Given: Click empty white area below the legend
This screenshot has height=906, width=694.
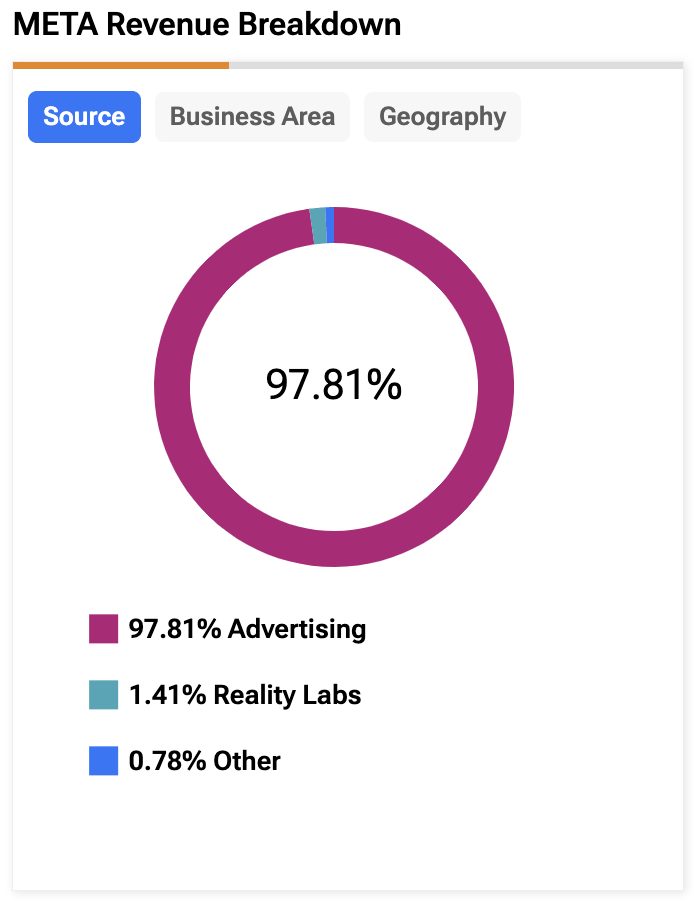Looking at the screenshot, I should [347, 838].
